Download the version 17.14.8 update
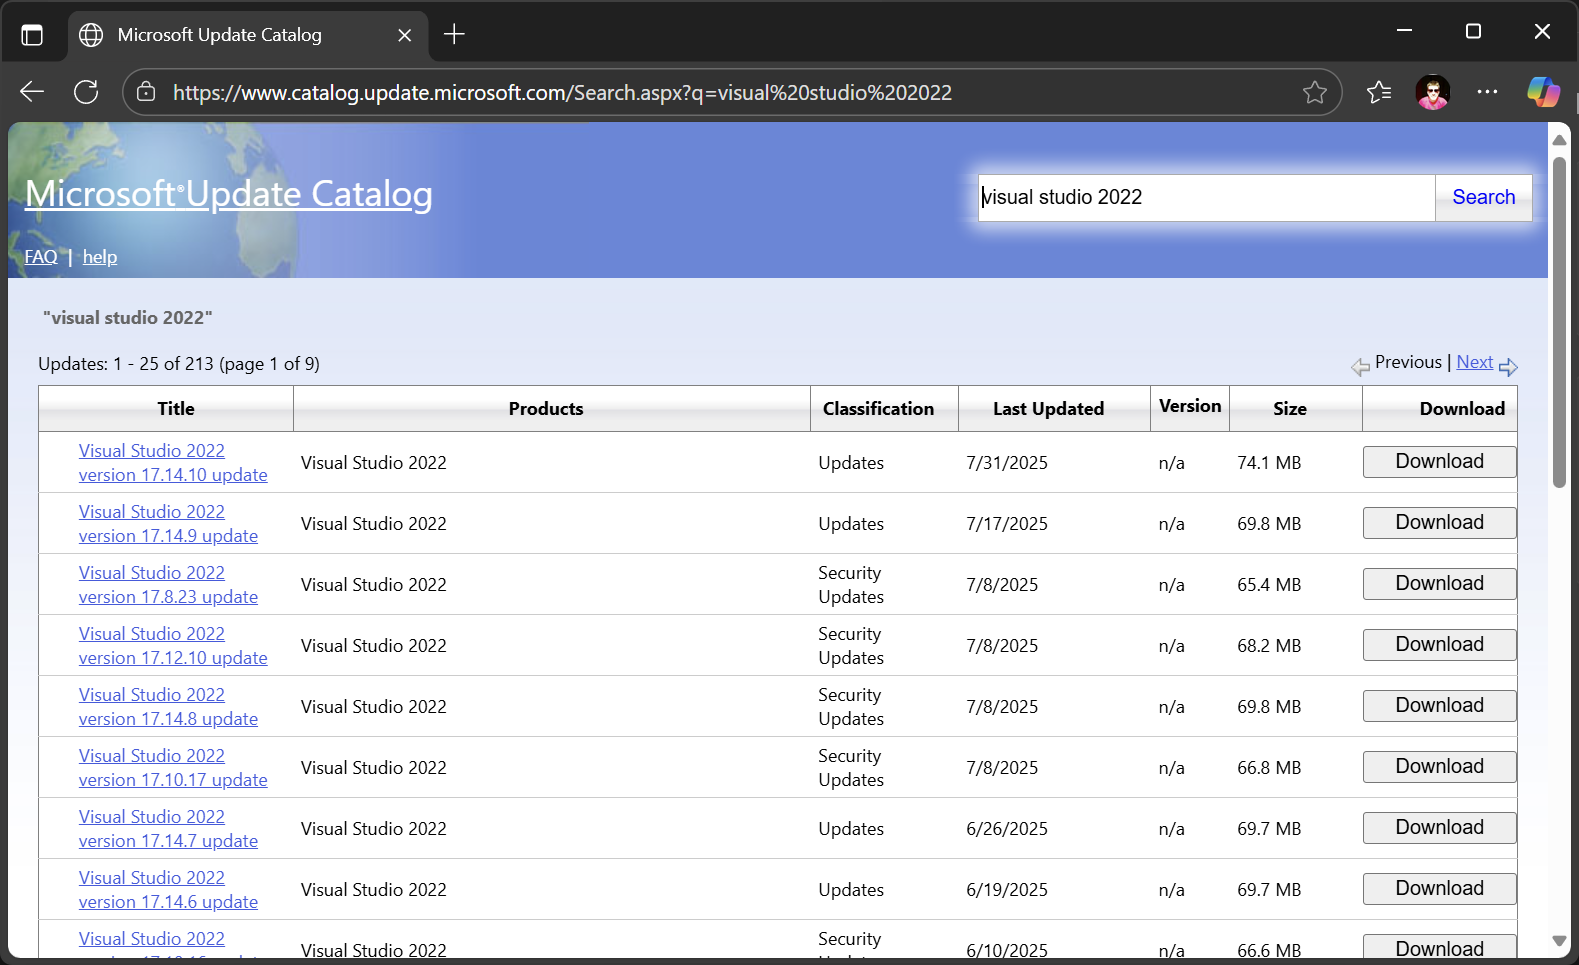The width and height of the screenshot is (1579, 965). point(1439,705)
